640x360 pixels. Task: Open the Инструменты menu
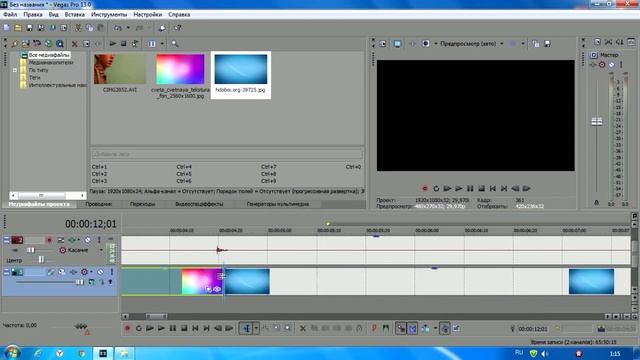tap(109, 14)
